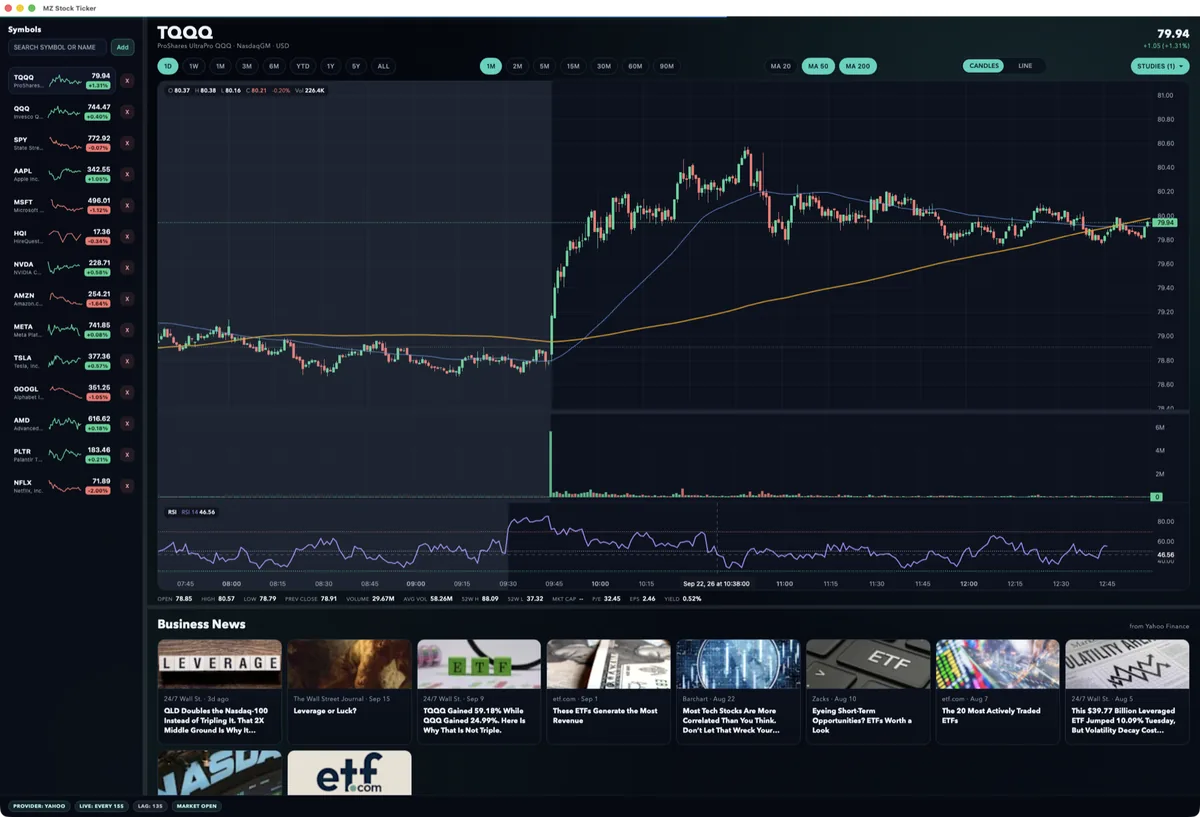Open NVDA sparkline row
Screen dimensions: 1200x817
pyautogui.click(x=62, y=267)
